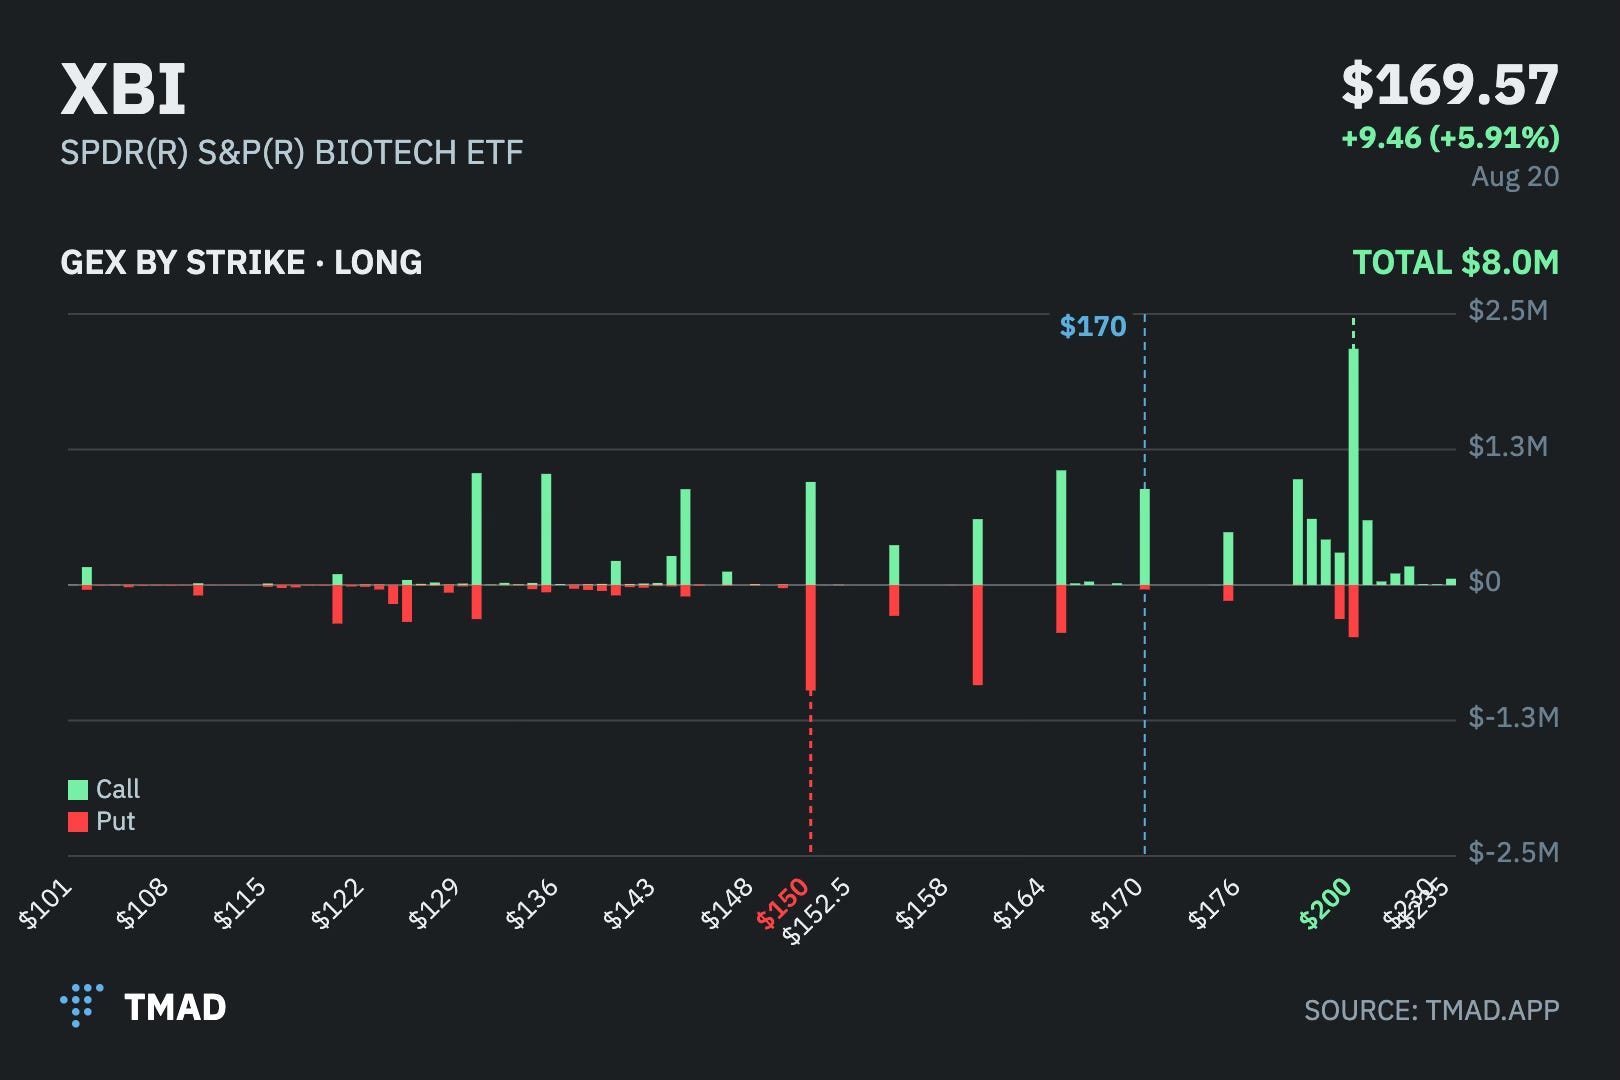1620x1080 pixels.
Task: Click the "TOTAL $8.0M" label
Action: pyautogui.click(x=1456, y=262)
